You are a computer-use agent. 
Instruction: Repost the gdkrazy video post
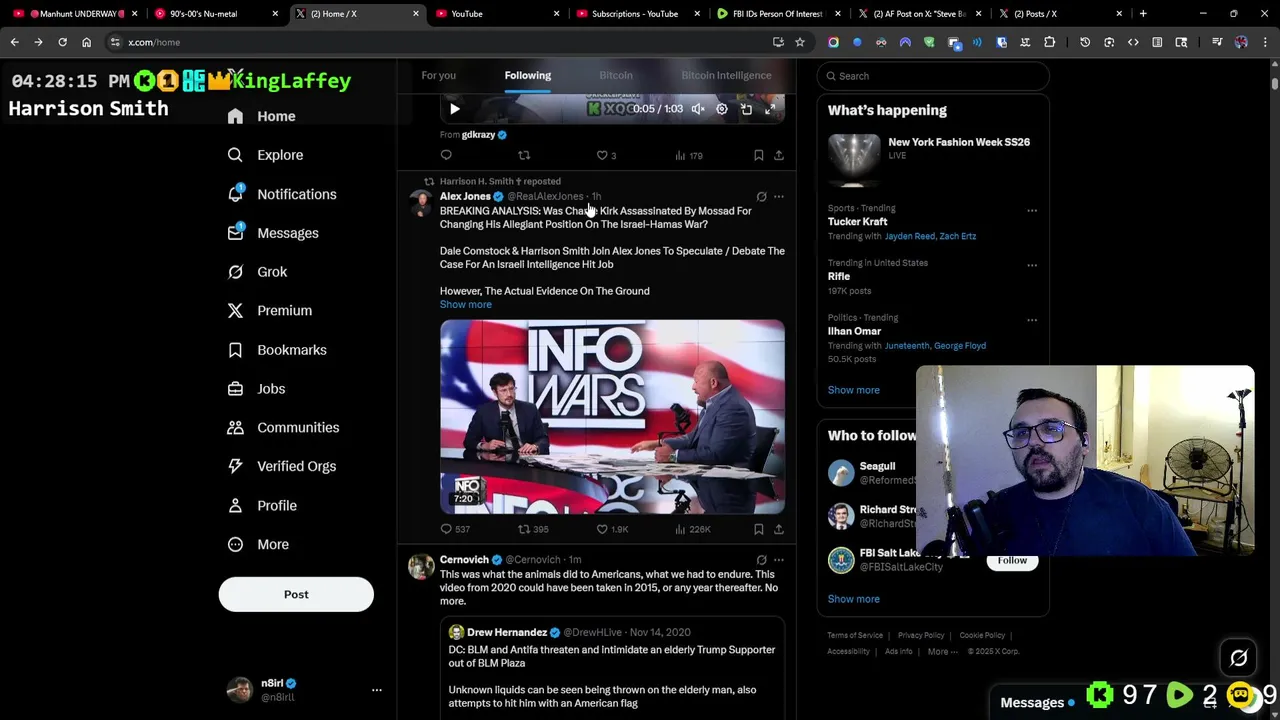pyautogui.click(x=524, y=155)
